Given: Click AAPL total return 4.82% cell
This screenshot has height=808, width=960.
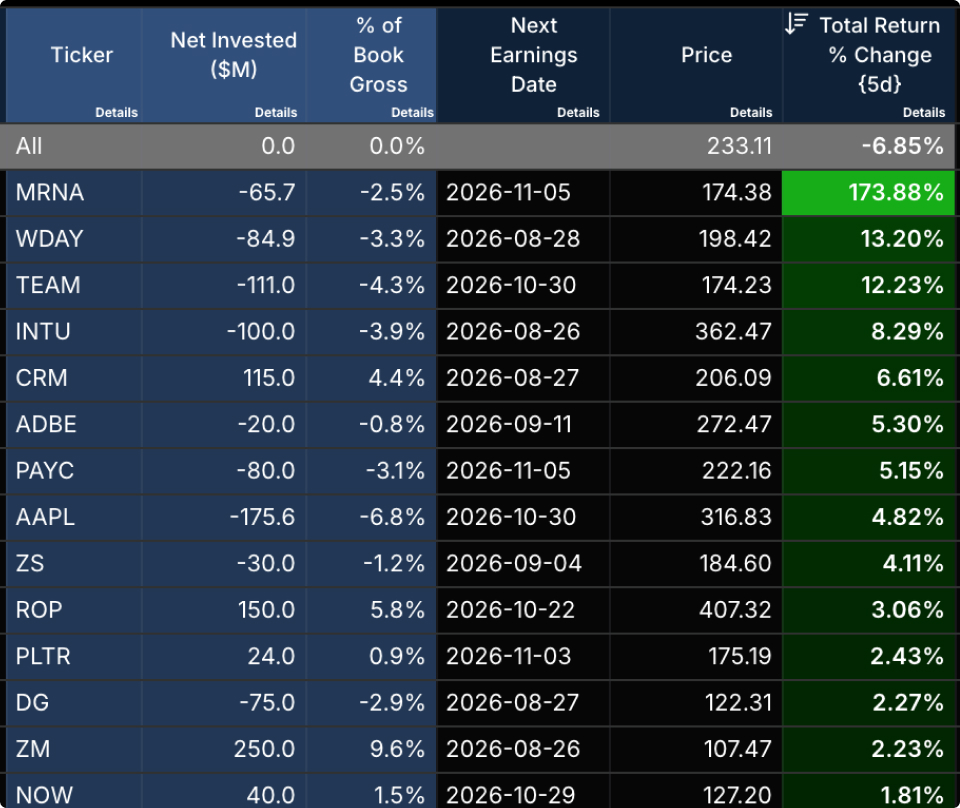Looking at the screenshot, I should [868, 517].
